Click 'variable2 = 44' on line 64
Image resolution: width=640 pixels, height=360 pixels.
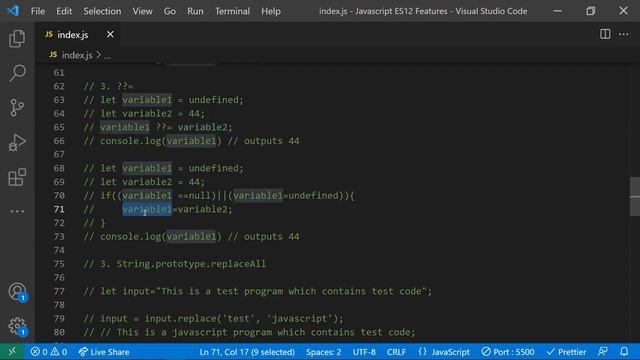(161, 113)
